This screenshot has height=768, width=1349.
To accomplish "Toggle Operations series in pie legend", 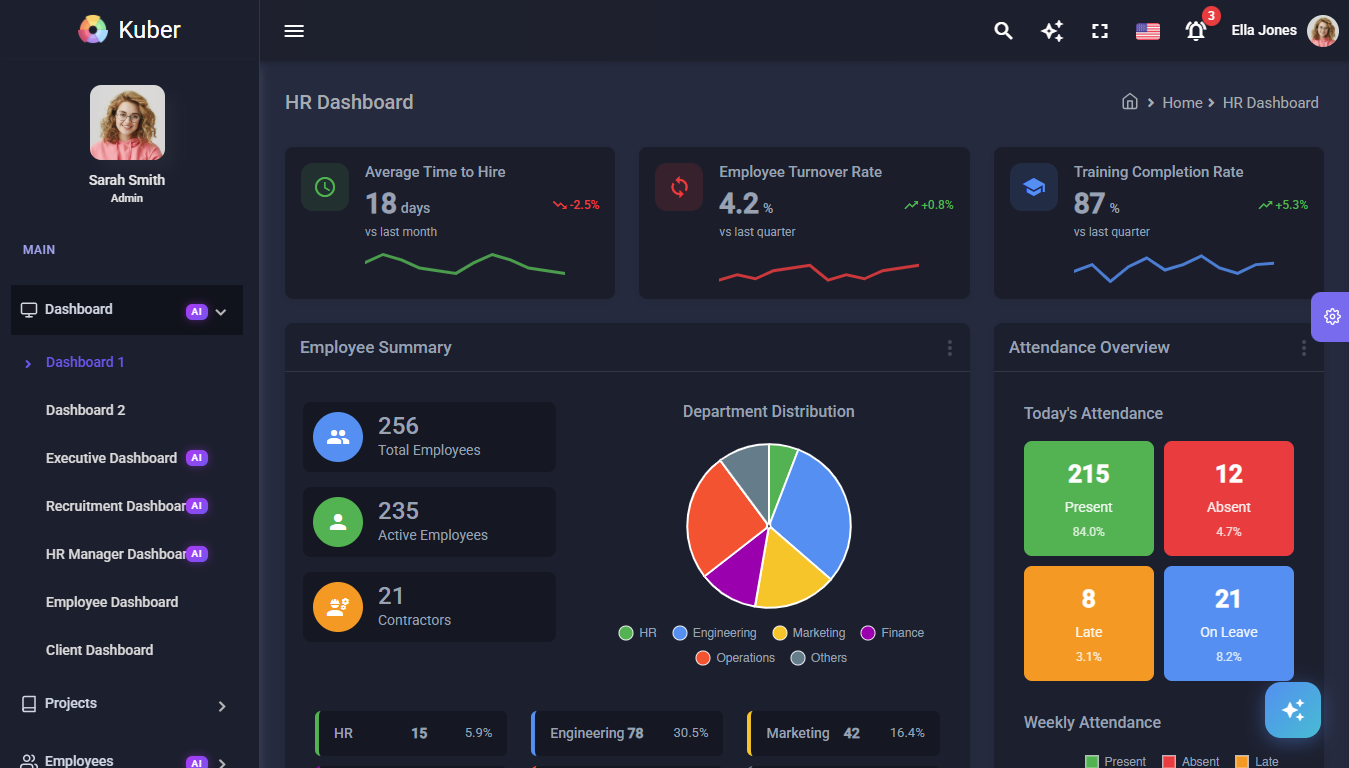I will (x=735, y=658).
